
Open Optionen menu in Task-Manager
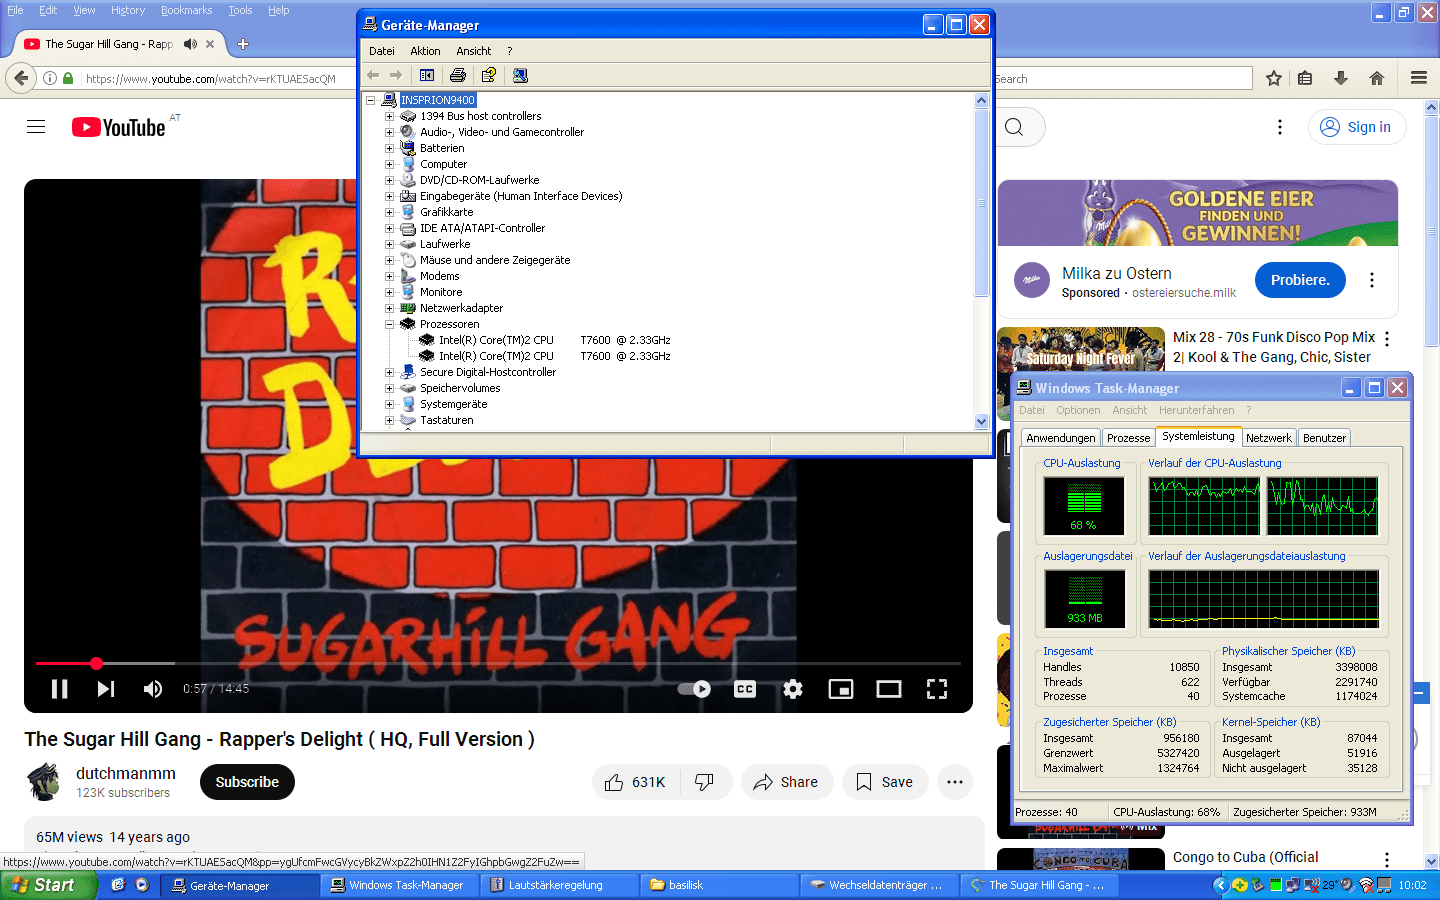pos(1078,410)
